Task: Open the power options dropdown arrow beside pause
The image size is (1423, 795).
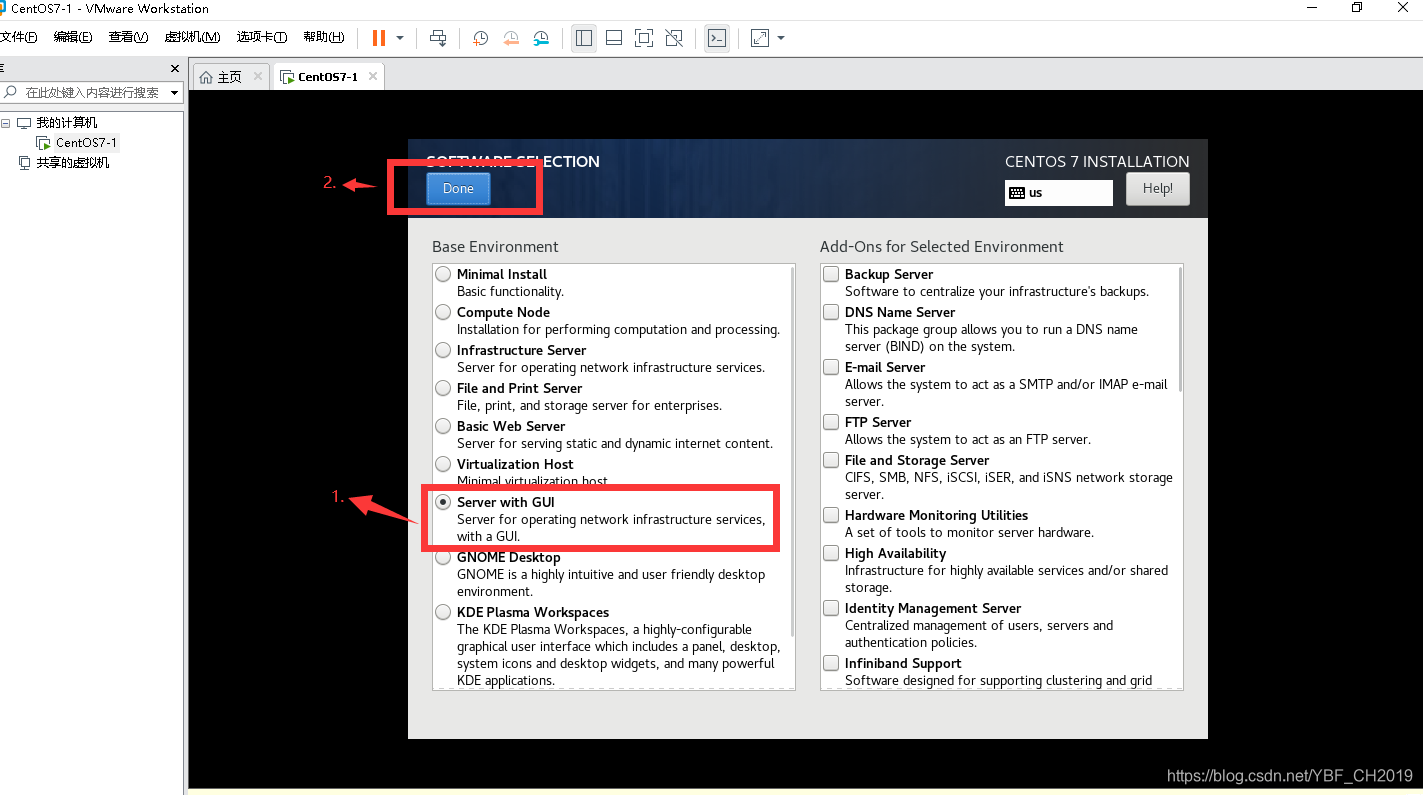Action: click(400, 38)
